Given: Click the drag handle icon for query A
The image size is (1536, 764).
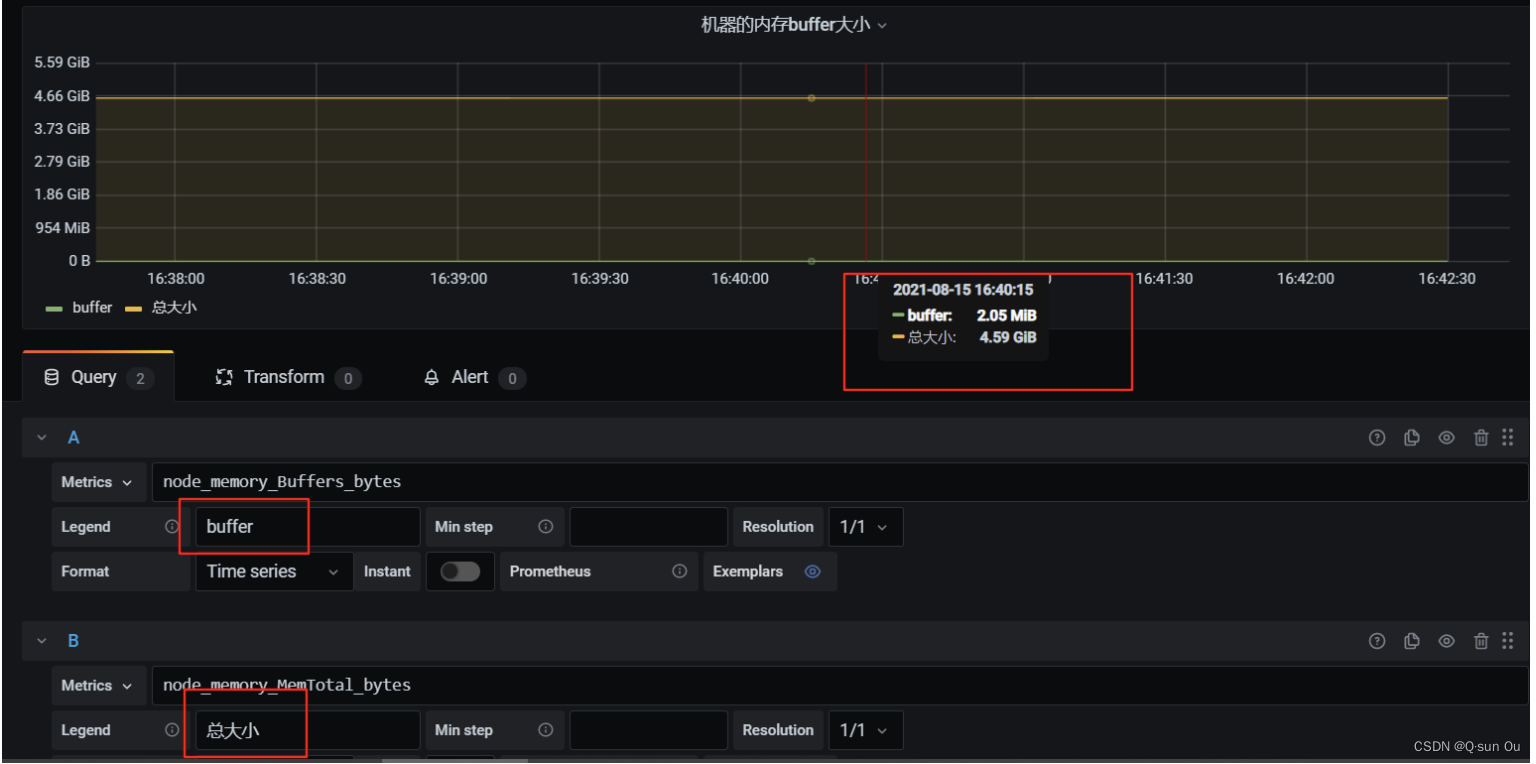Looking at the screenshot, I should coord(1508,437).
